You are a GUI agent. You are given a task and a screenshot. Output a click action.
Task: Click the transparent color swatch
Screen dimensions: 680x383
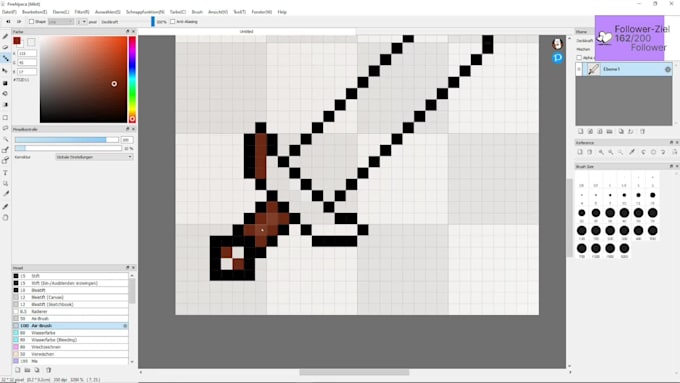[x=31, y=42]
